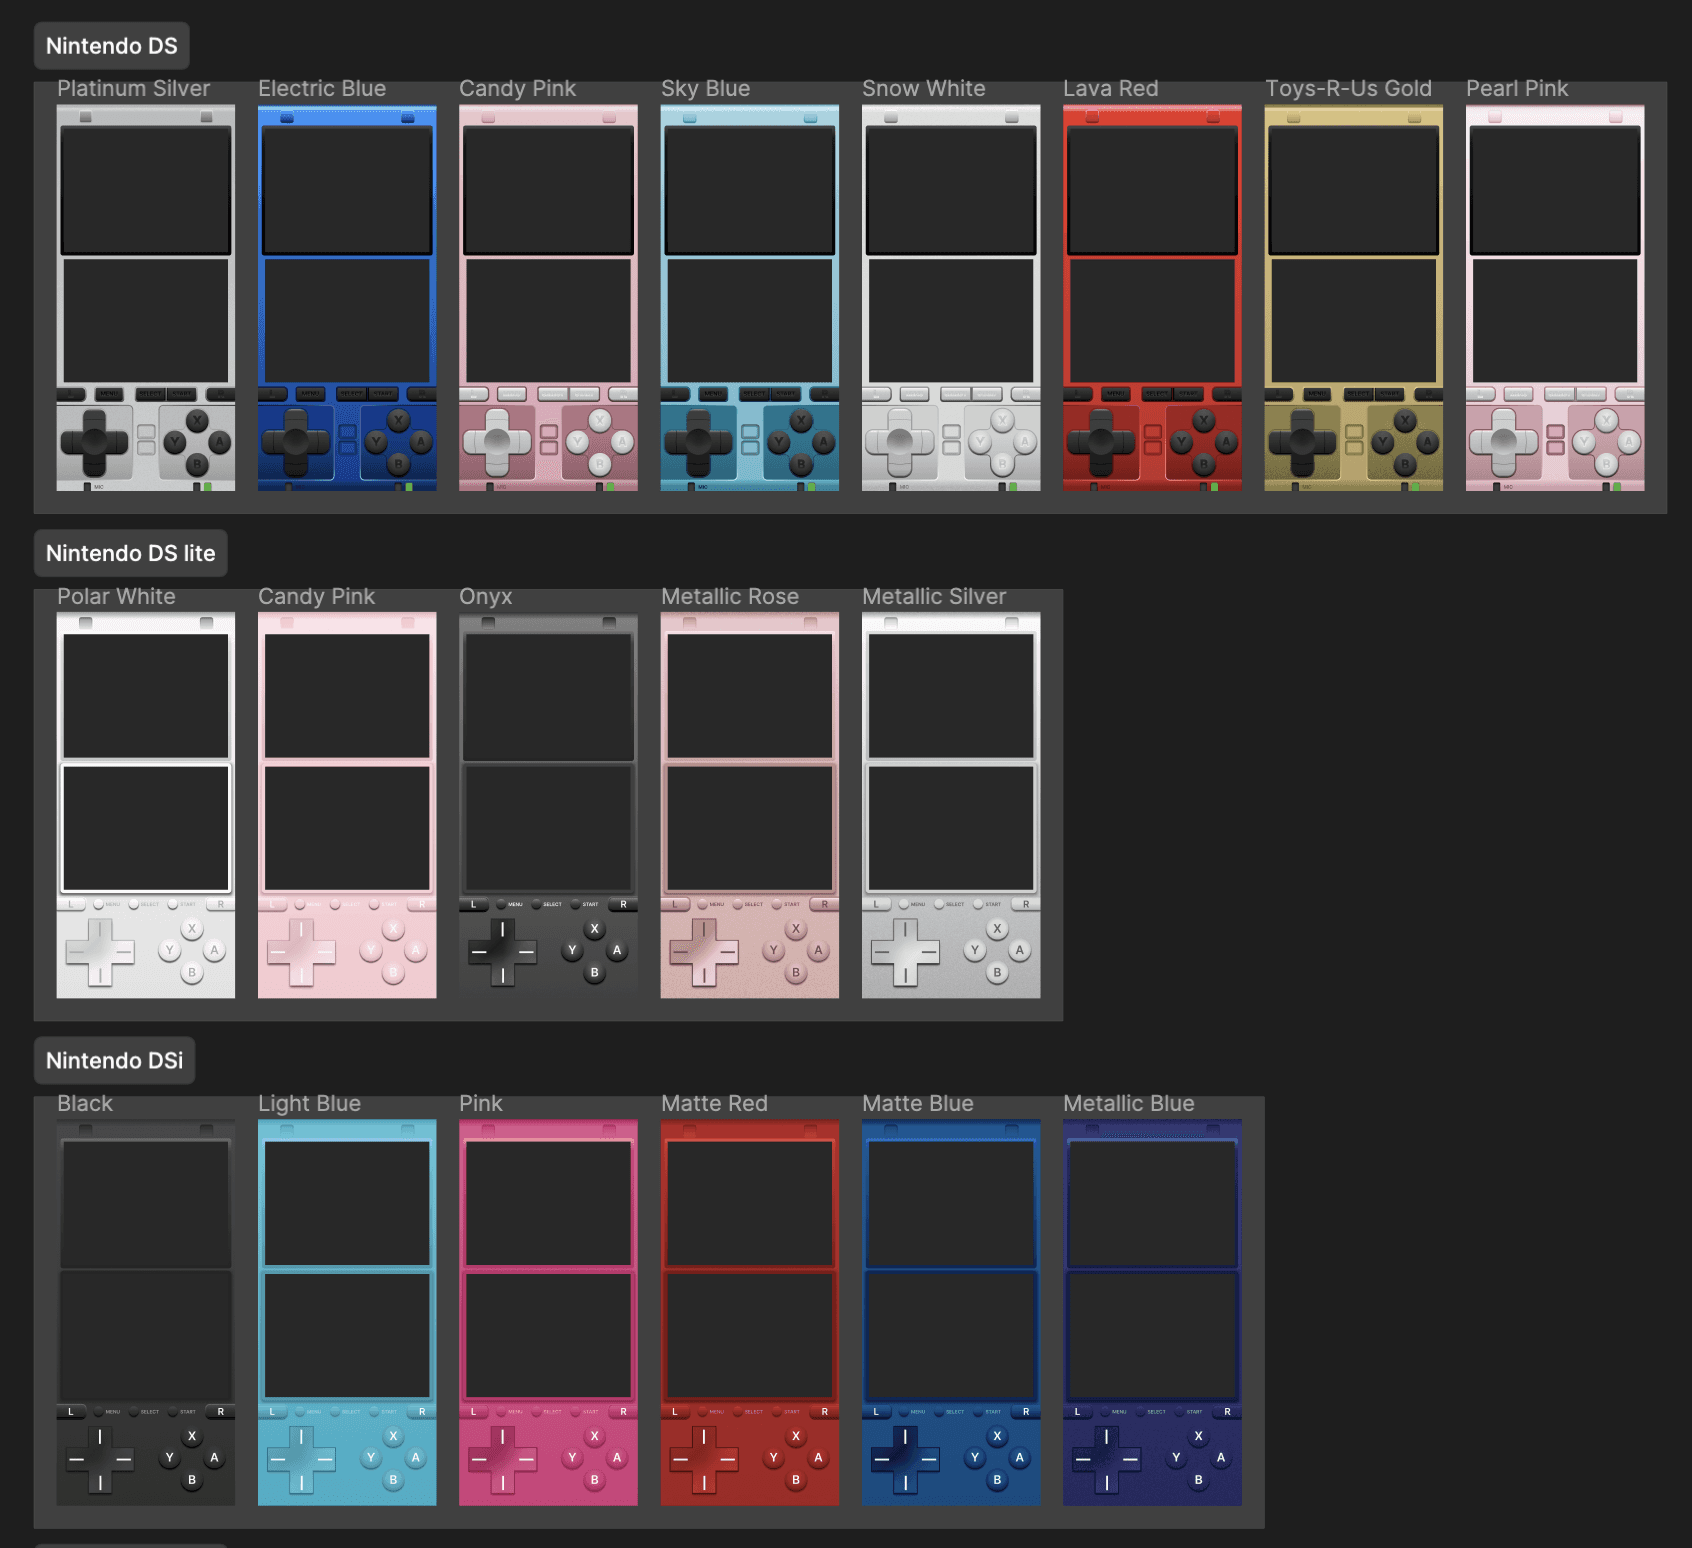Screen dimensions: 1692x1548
Task: Select the DSi Light Blue skin
Action: pos(347,1312)
